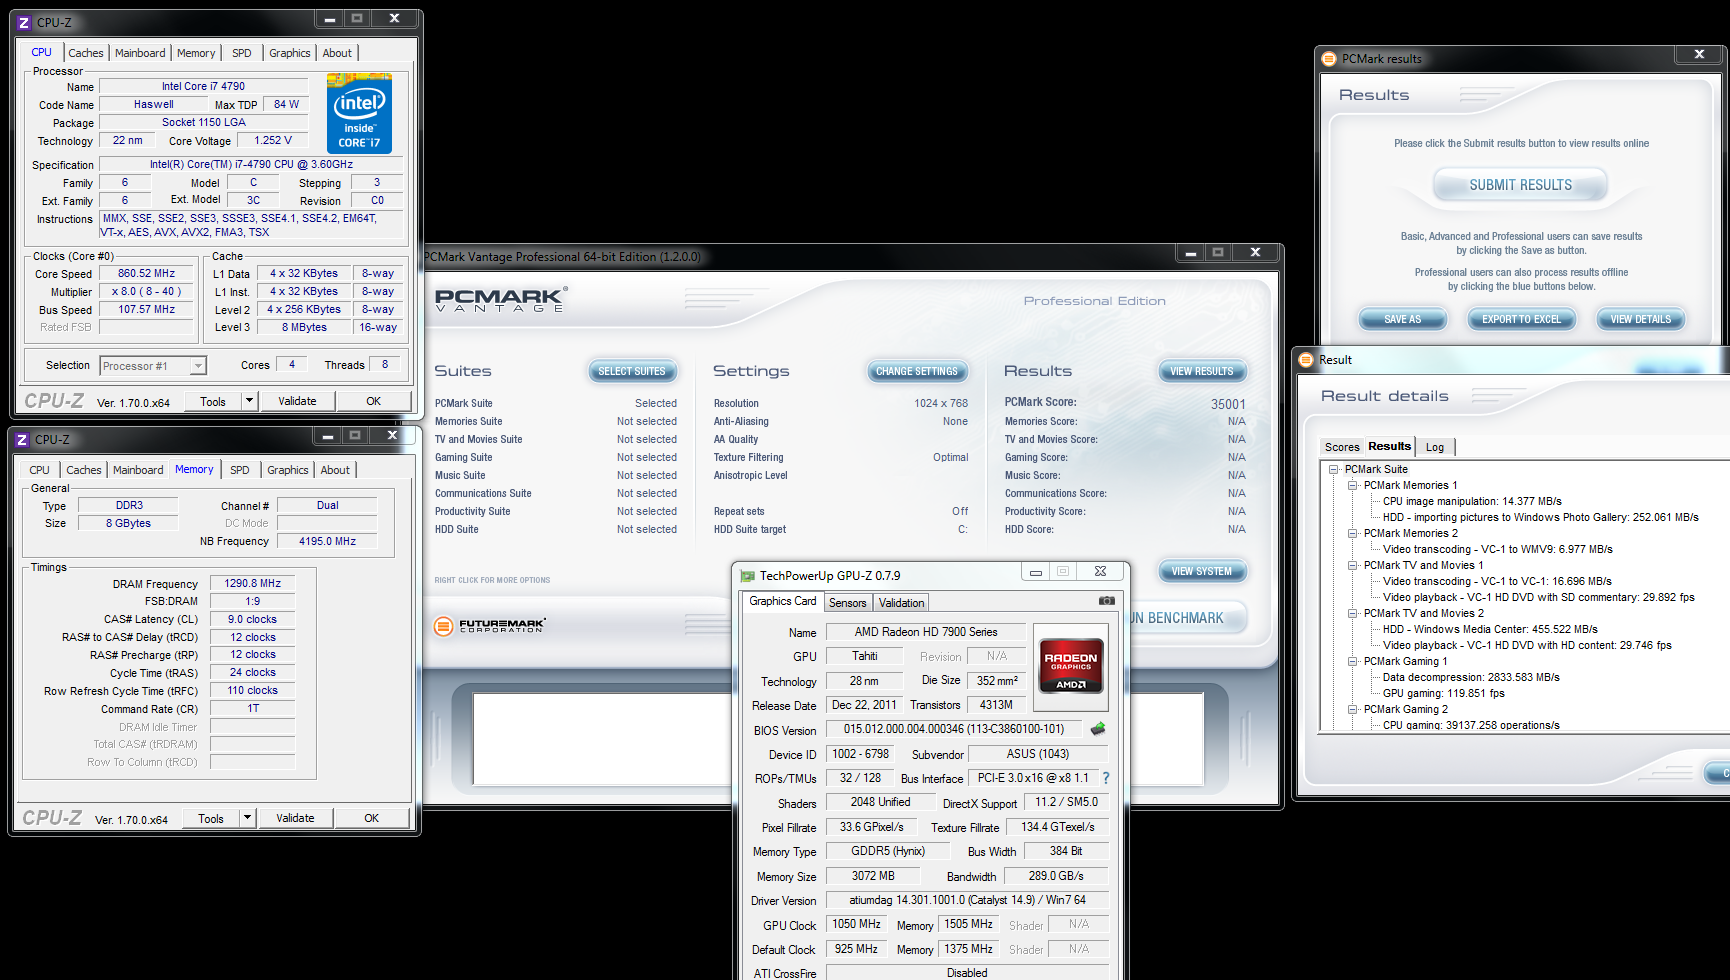The image size is (1730, 980).
Task: Click the DRAM Frequency value 1290.8 MHz
Action: point(252,583)
